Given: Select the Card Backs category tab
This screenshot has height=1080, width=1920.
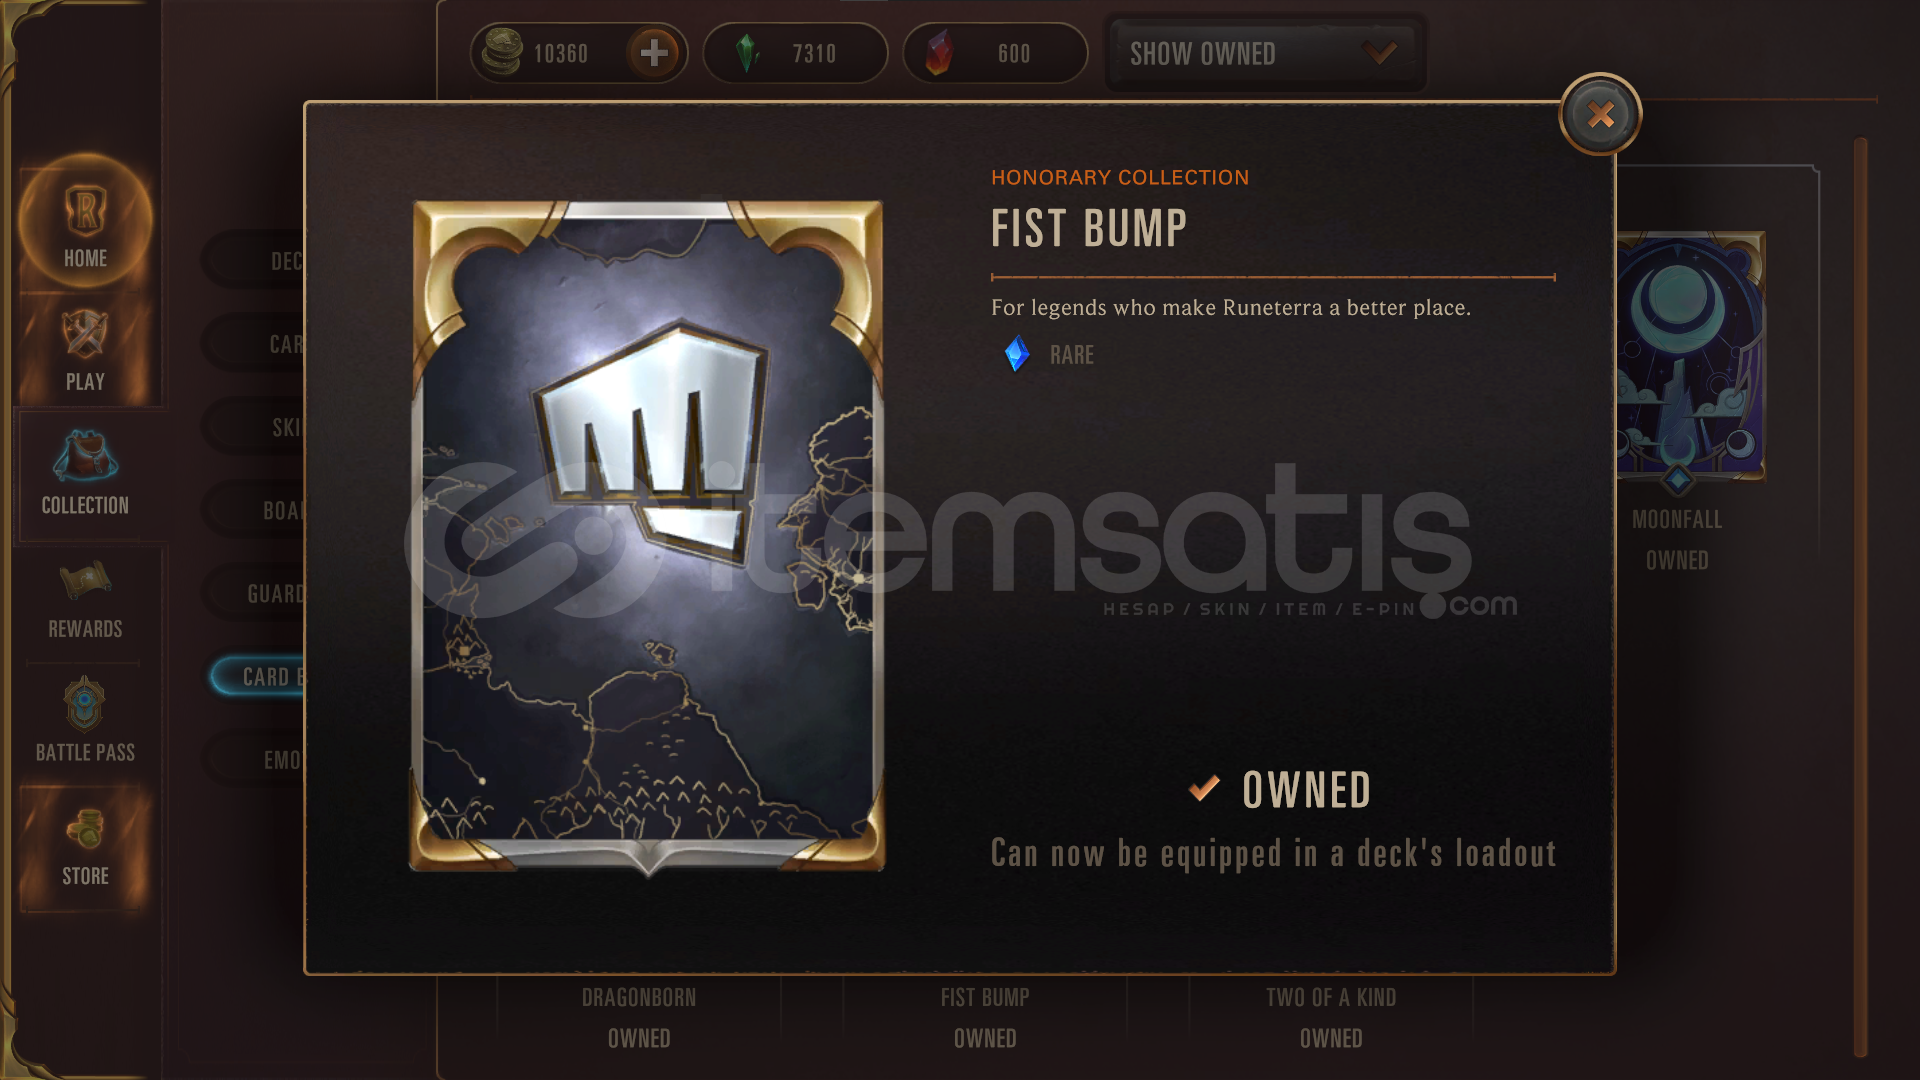Looking at the screenshot, I should pyautogui.click(x=257, y=677).
